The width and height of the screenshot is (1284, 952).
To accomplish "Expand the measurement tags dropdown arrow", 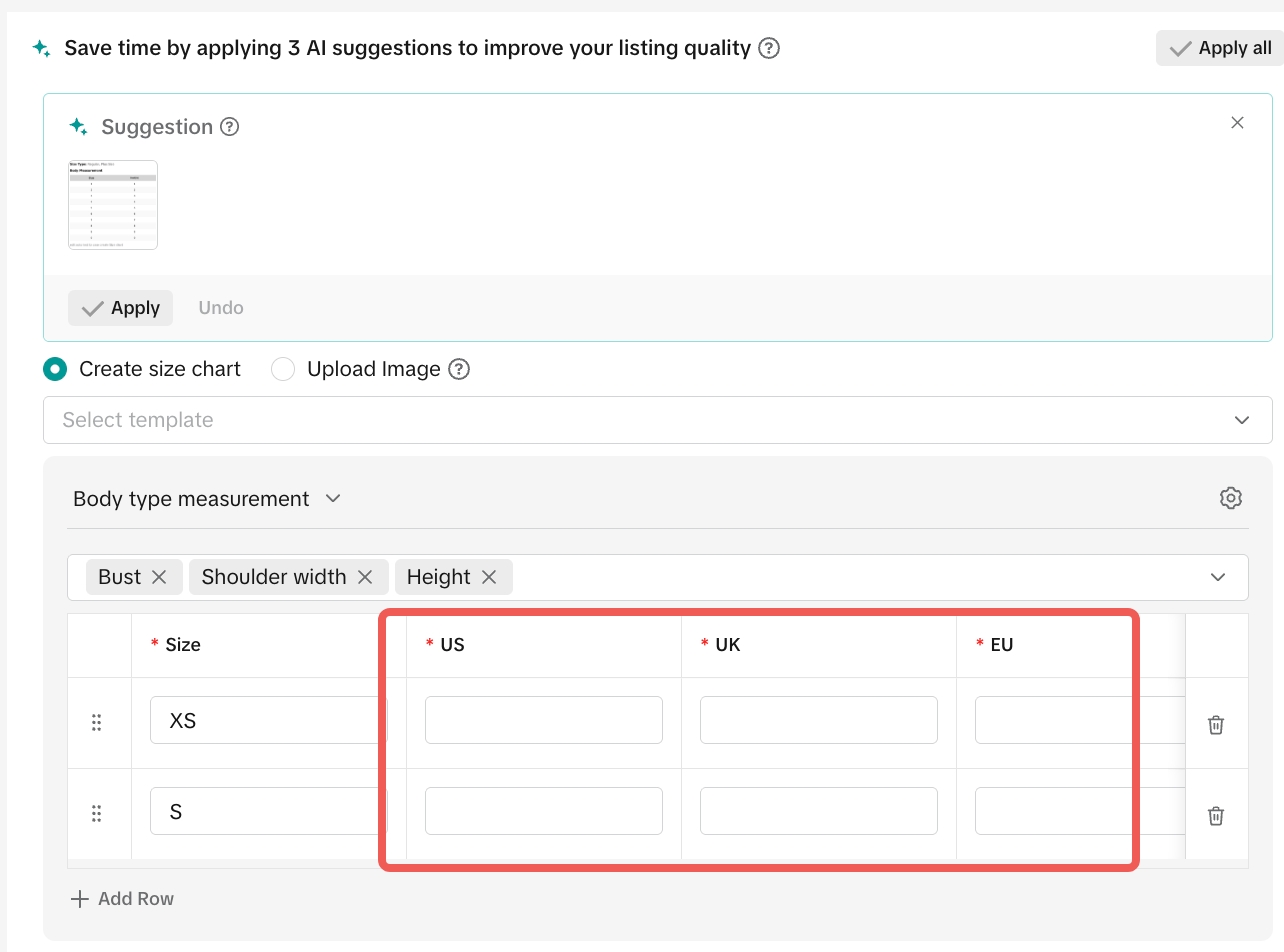I will pyautogui.click(x=1218, y=577).
